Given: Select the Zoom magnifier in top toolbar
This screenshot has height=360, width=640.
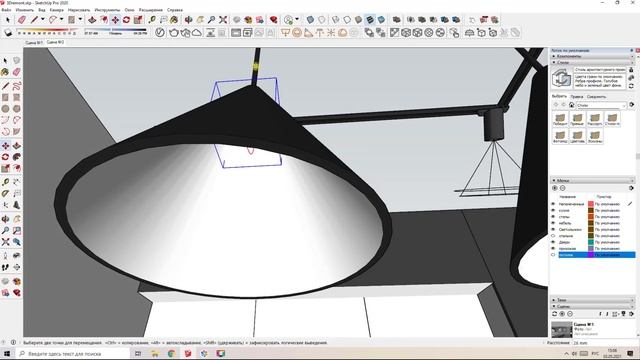Looking at the screenshot, I should click(x=211, y=20).
